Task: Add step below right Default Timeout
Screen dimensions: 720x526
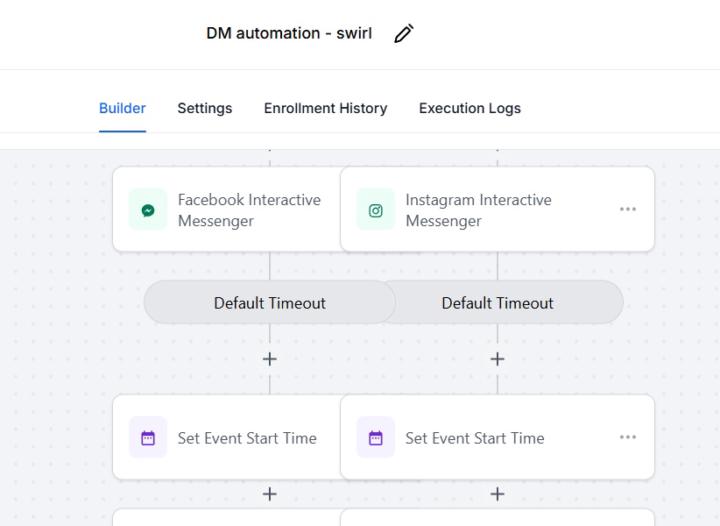Action: click(497, 359)
